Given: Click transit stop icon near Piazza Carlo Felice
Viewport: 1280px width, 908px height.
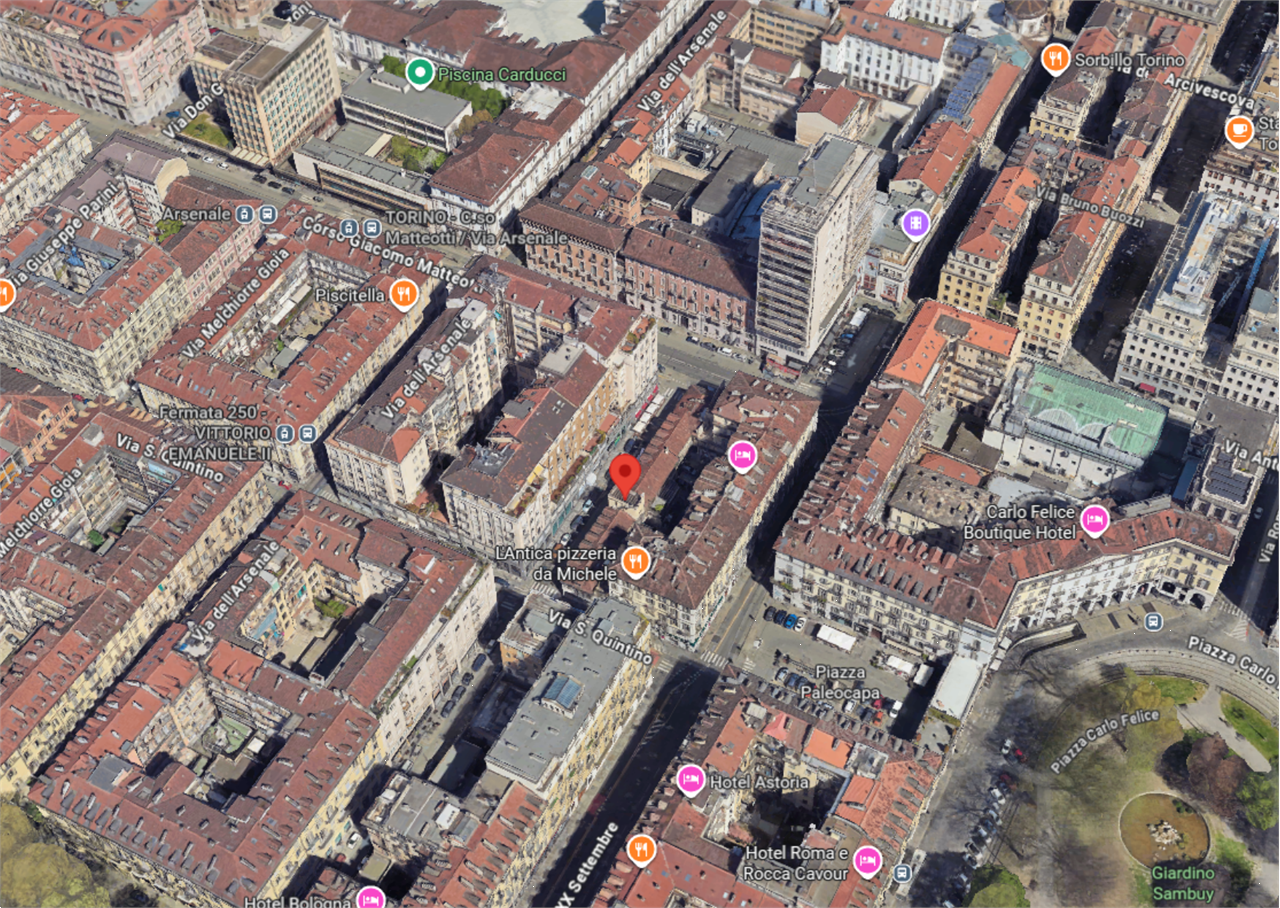Looking at the screenshot, I should coord(1154,621).
